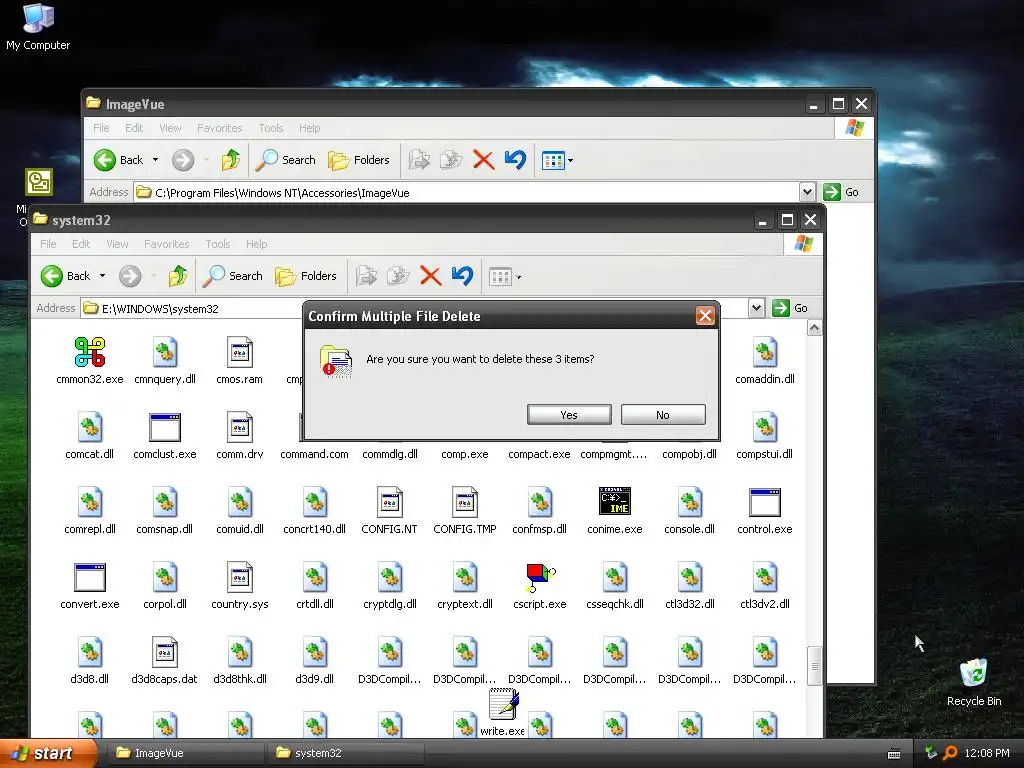The height and width of the screenshot is (768, 1024).
Task: Click Search button in system32 toolbar
Action: click(x=232, y=276)
